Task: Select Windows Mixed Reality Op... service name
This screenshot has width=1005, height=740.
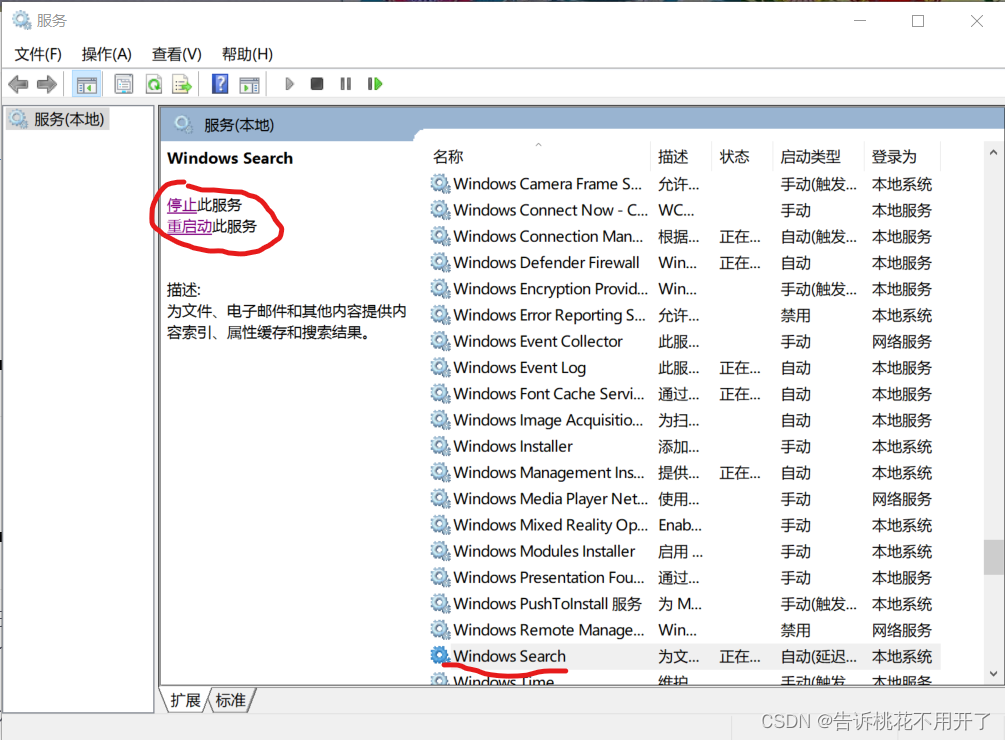Action: pyautogui.click(x=551, y=525)
